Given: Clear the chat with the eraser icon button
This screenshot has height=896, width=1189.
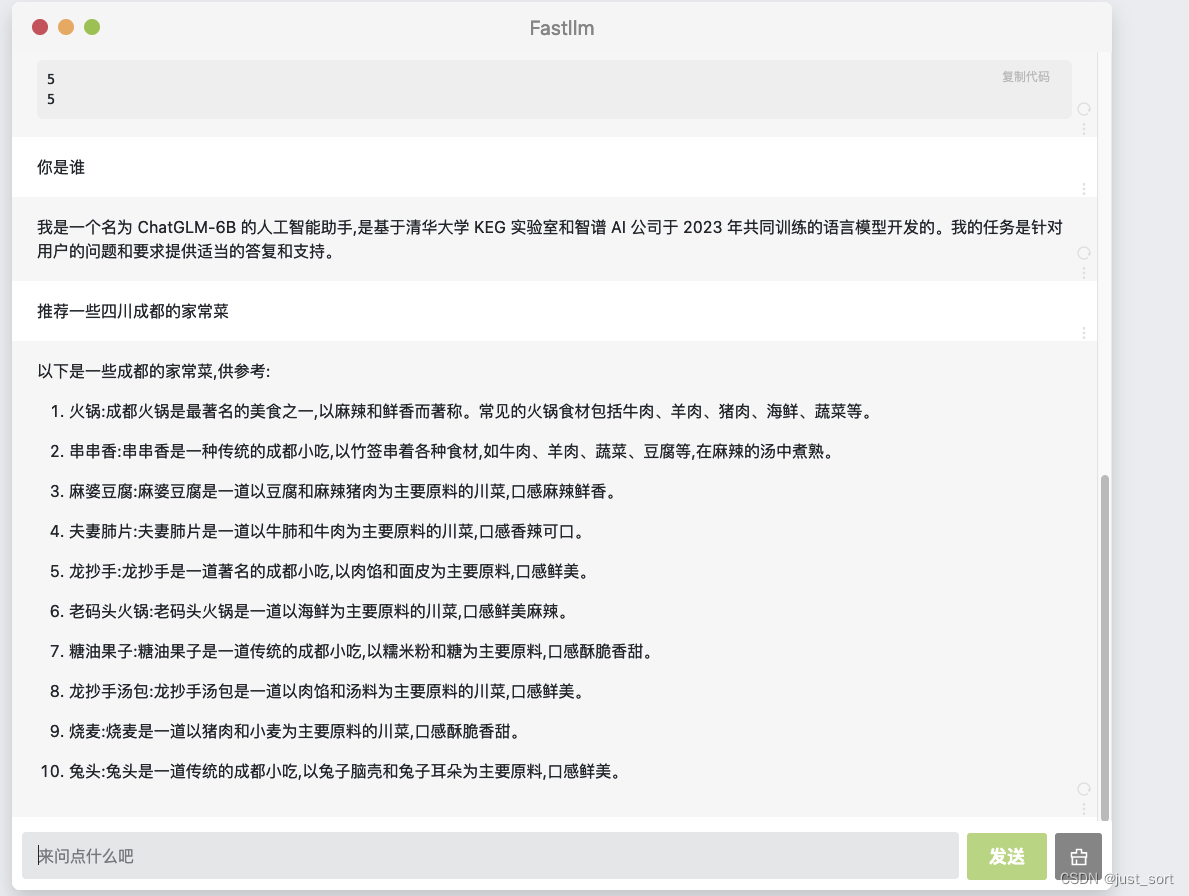Looking at the screenshot, I should (1078, 857).
